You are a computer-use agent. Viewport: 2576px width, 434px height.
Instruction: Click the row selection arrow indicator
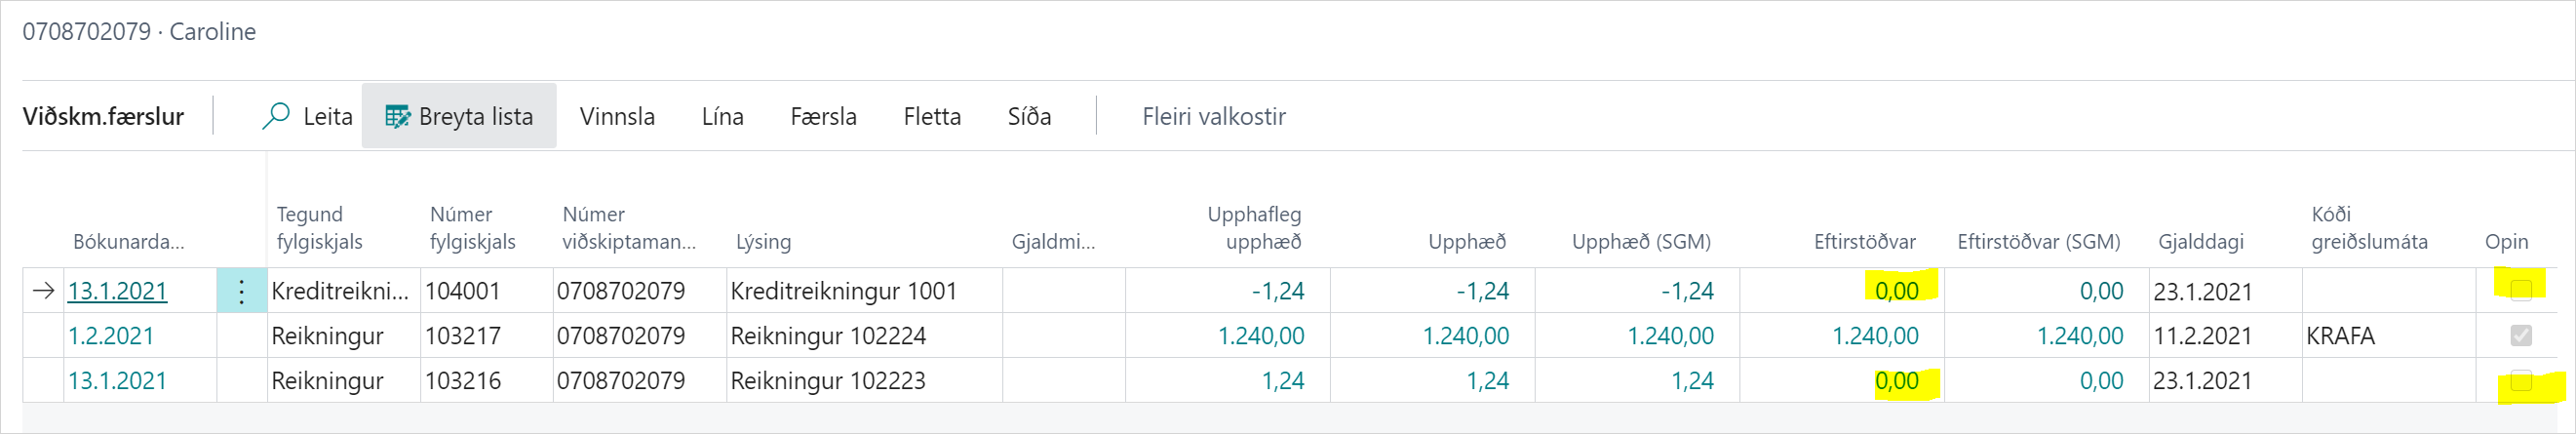point(43,291)
